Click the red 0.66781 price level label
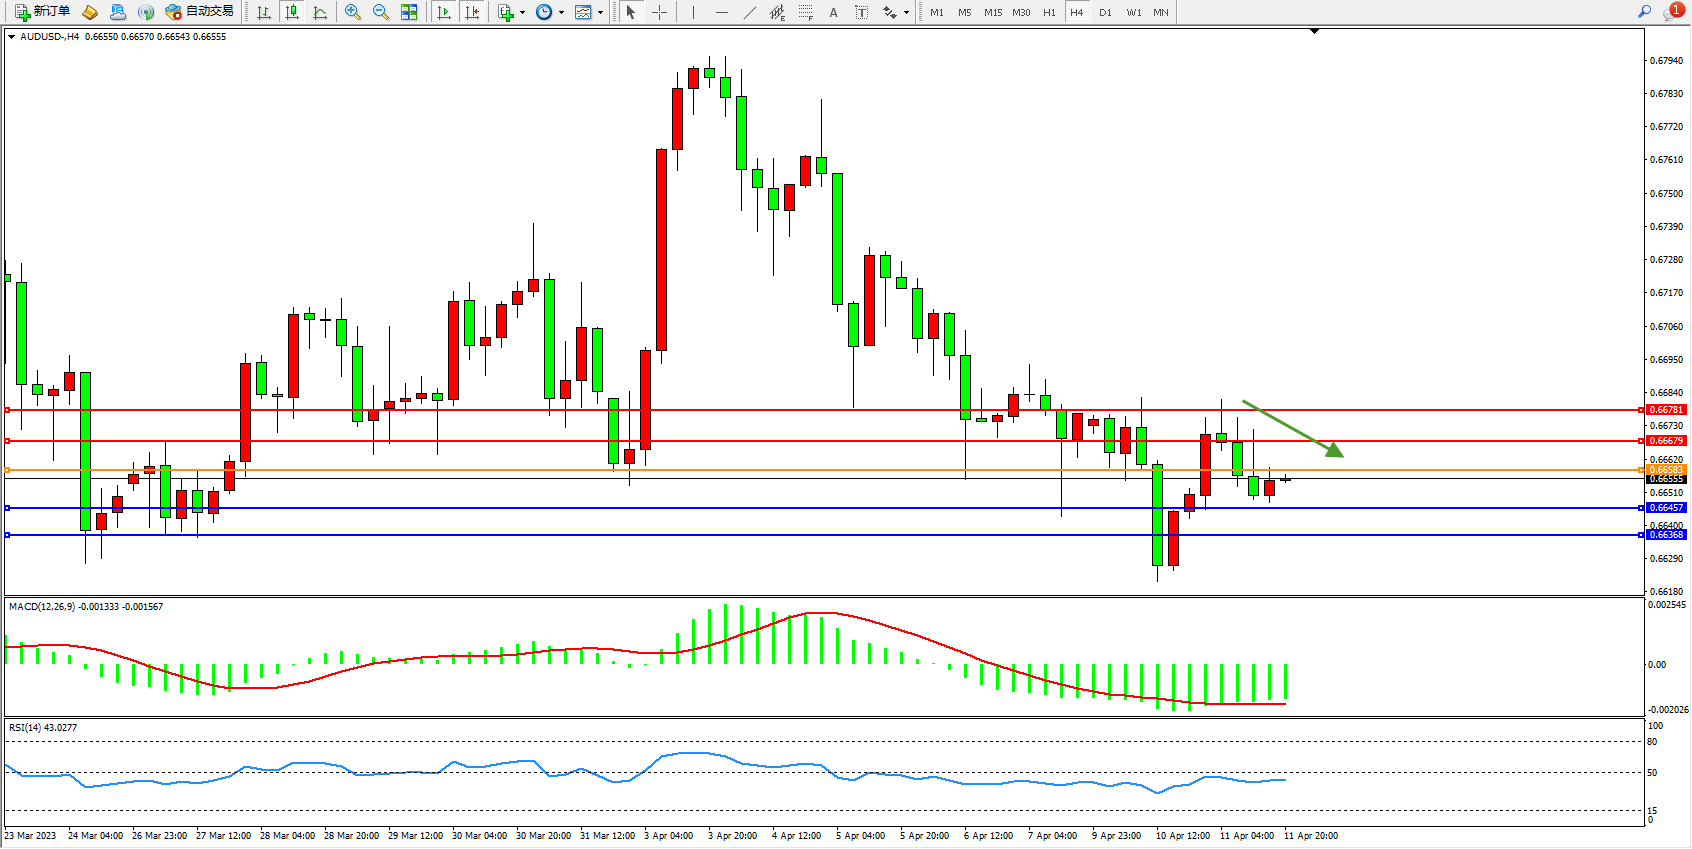 click(x=1666, y=410)
